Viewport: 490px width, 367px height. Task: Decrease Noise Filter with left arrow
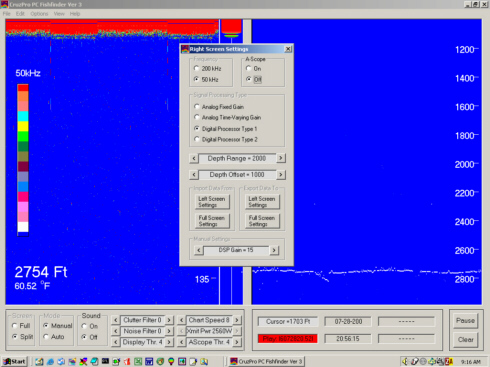115,331
